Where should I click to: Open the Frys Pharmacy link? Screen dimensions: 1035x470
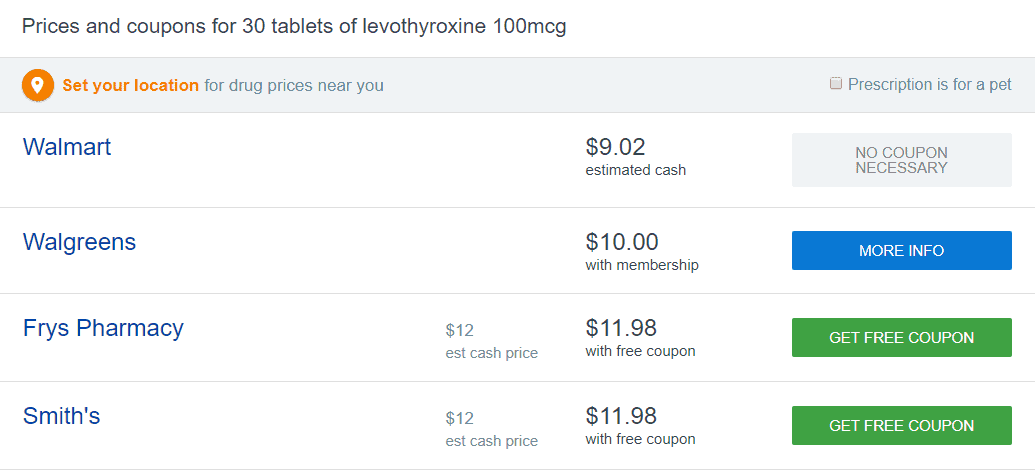coord(103,328)
